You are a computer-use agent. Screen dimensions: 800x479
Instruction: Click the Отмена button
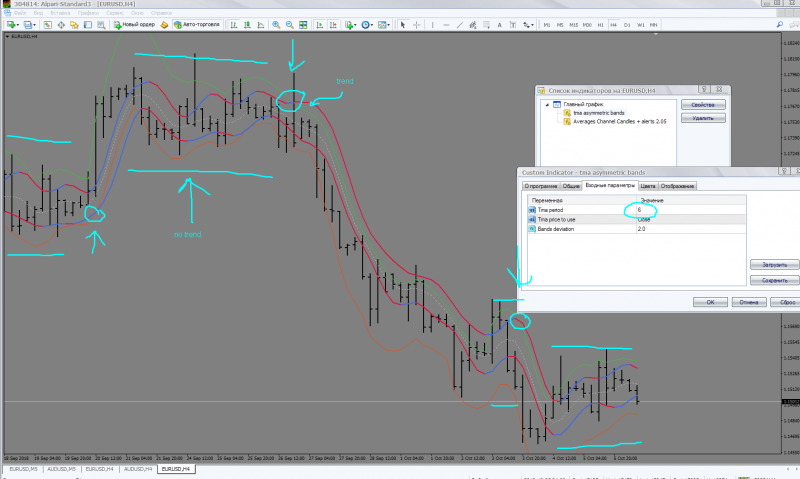749,302
